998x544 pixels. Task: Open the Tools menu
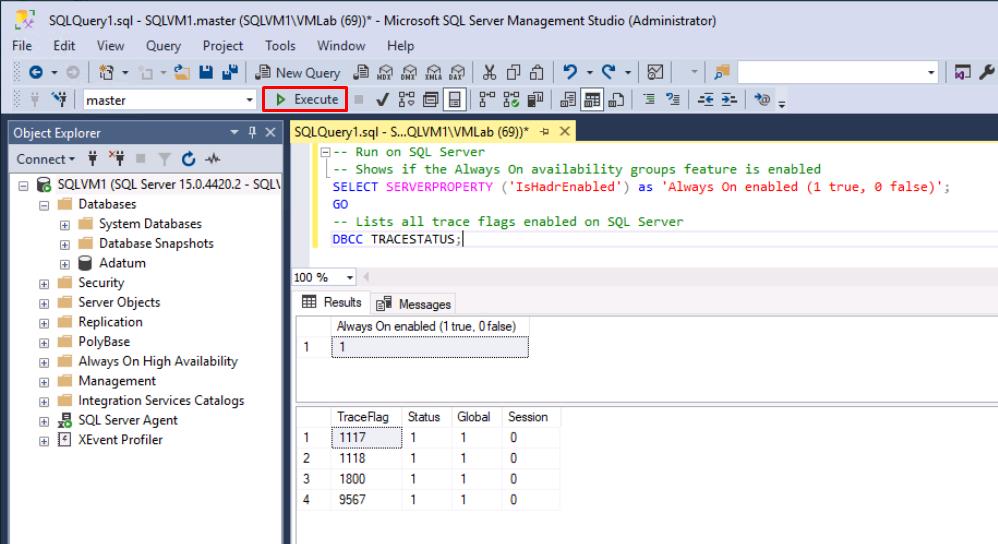point(280,46)
